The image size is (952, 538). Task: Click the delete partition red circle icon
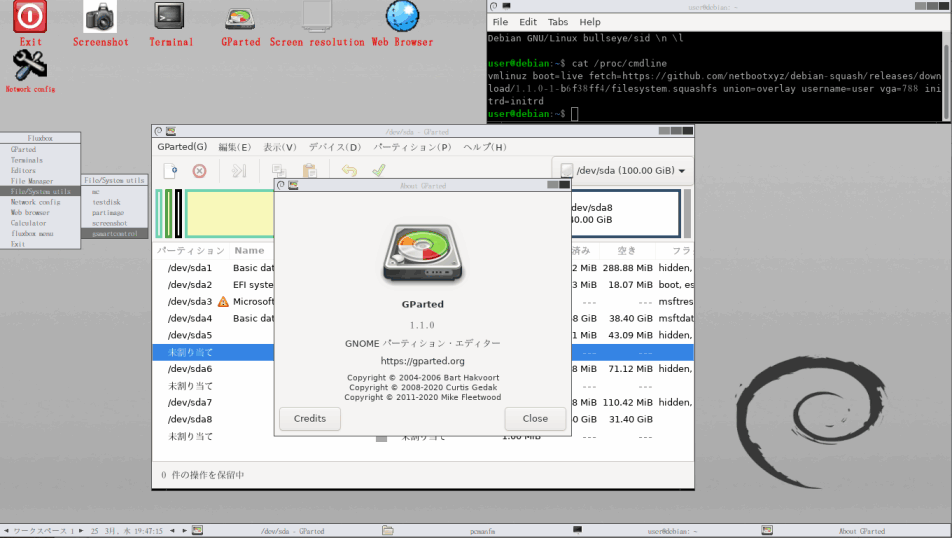[199, 171]
